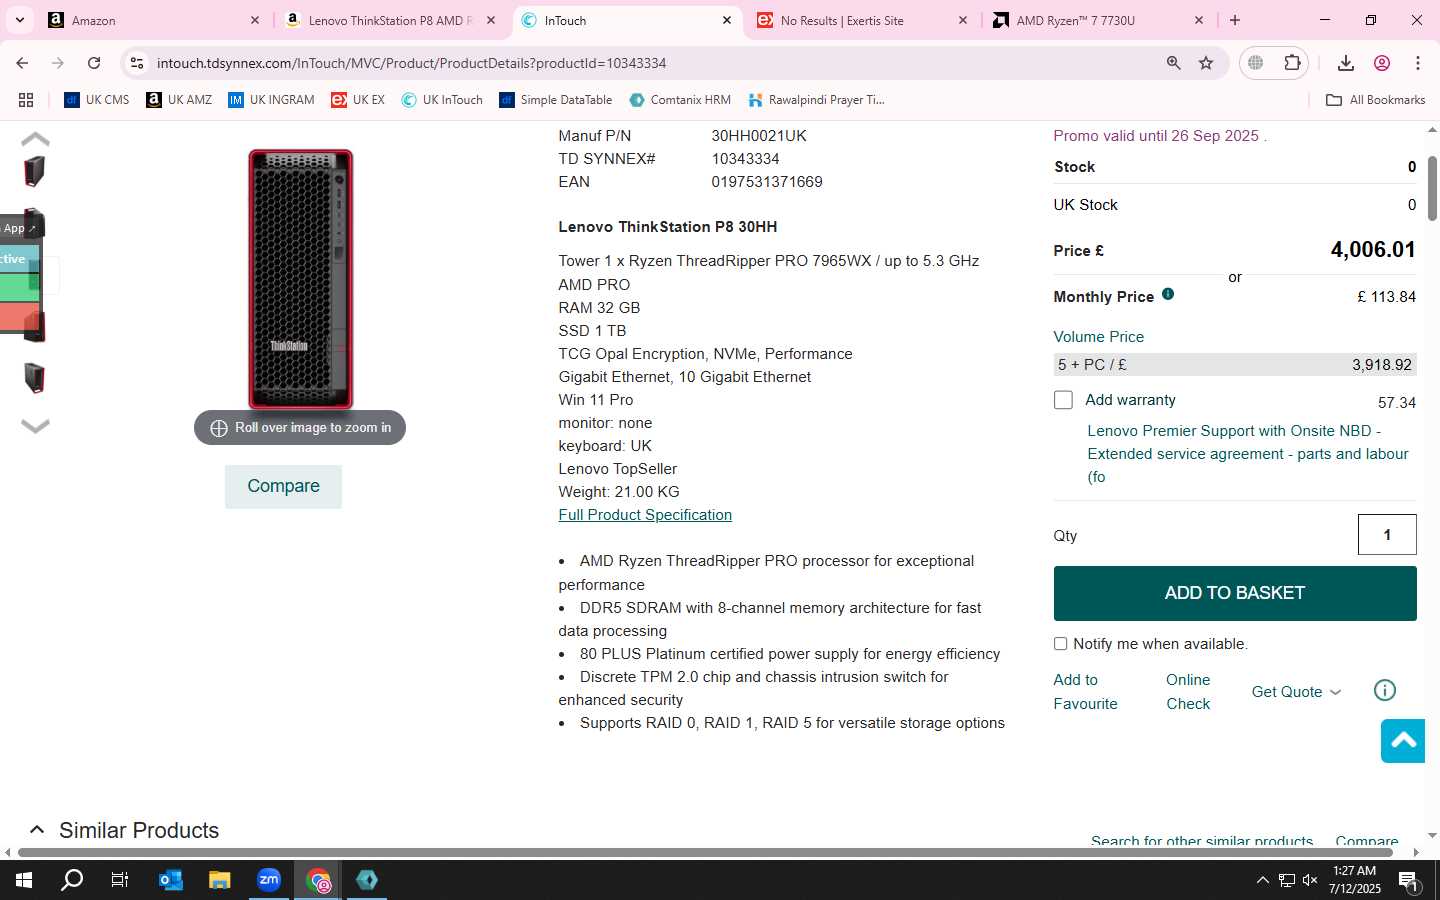Open site information icon in address bar
The width and height of the screenshot is (1440, 900).
point(137,63)
